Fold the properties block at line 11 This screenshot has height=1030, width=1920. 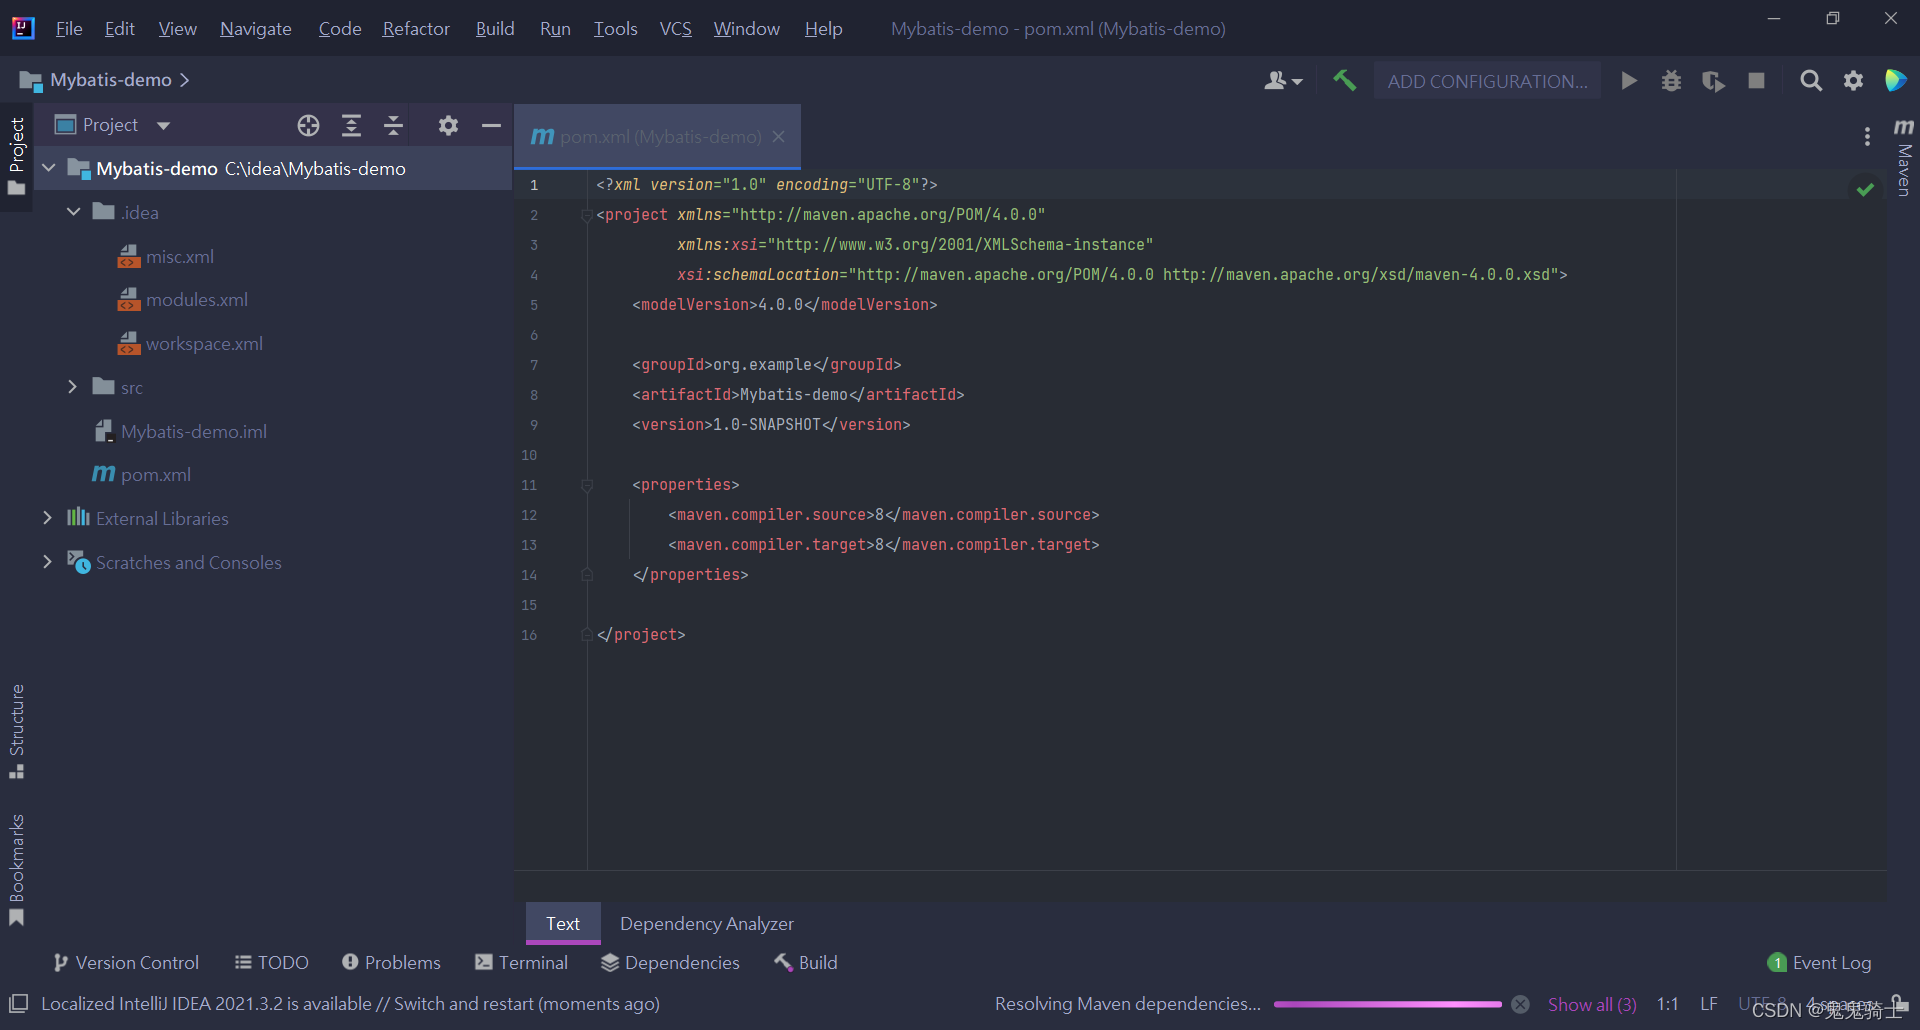click(587, 485)
